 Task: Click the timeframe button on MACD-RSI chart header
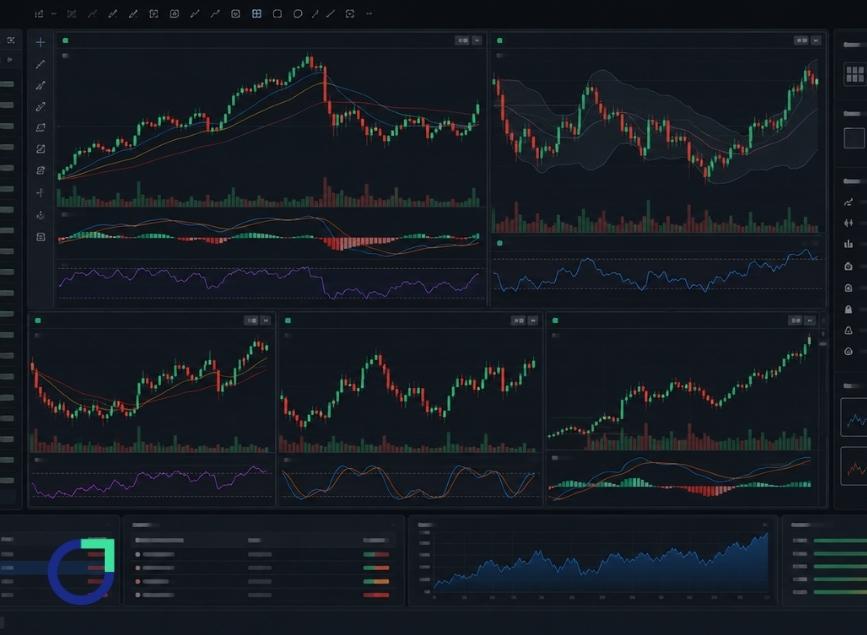462,40
